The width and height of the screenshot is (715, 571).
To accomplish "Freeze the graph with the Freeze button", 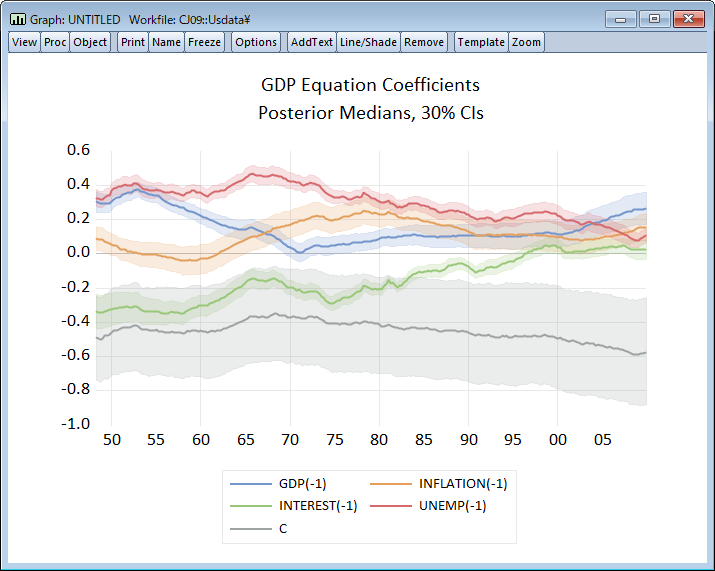I will point(205,42).
